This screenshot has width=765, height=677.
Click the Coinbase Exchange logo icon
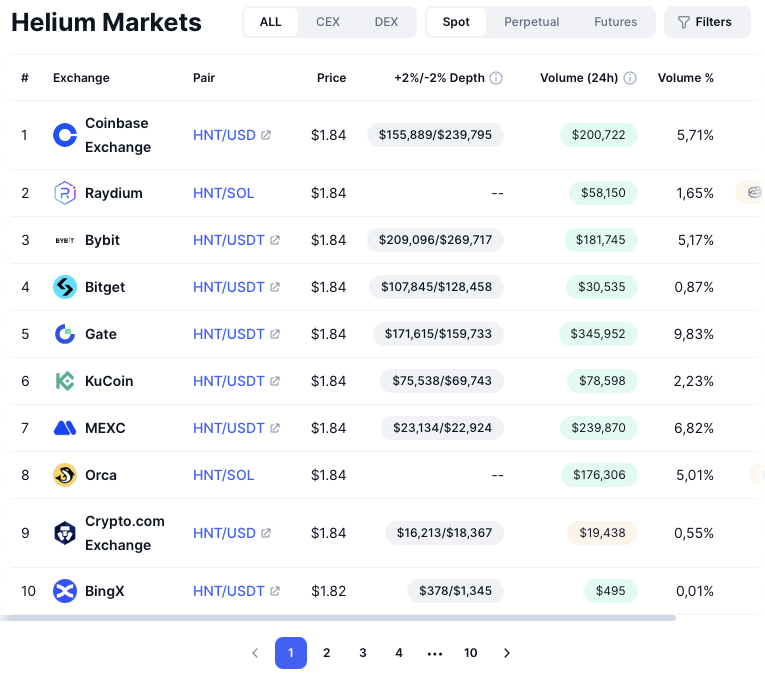point(65,135)
